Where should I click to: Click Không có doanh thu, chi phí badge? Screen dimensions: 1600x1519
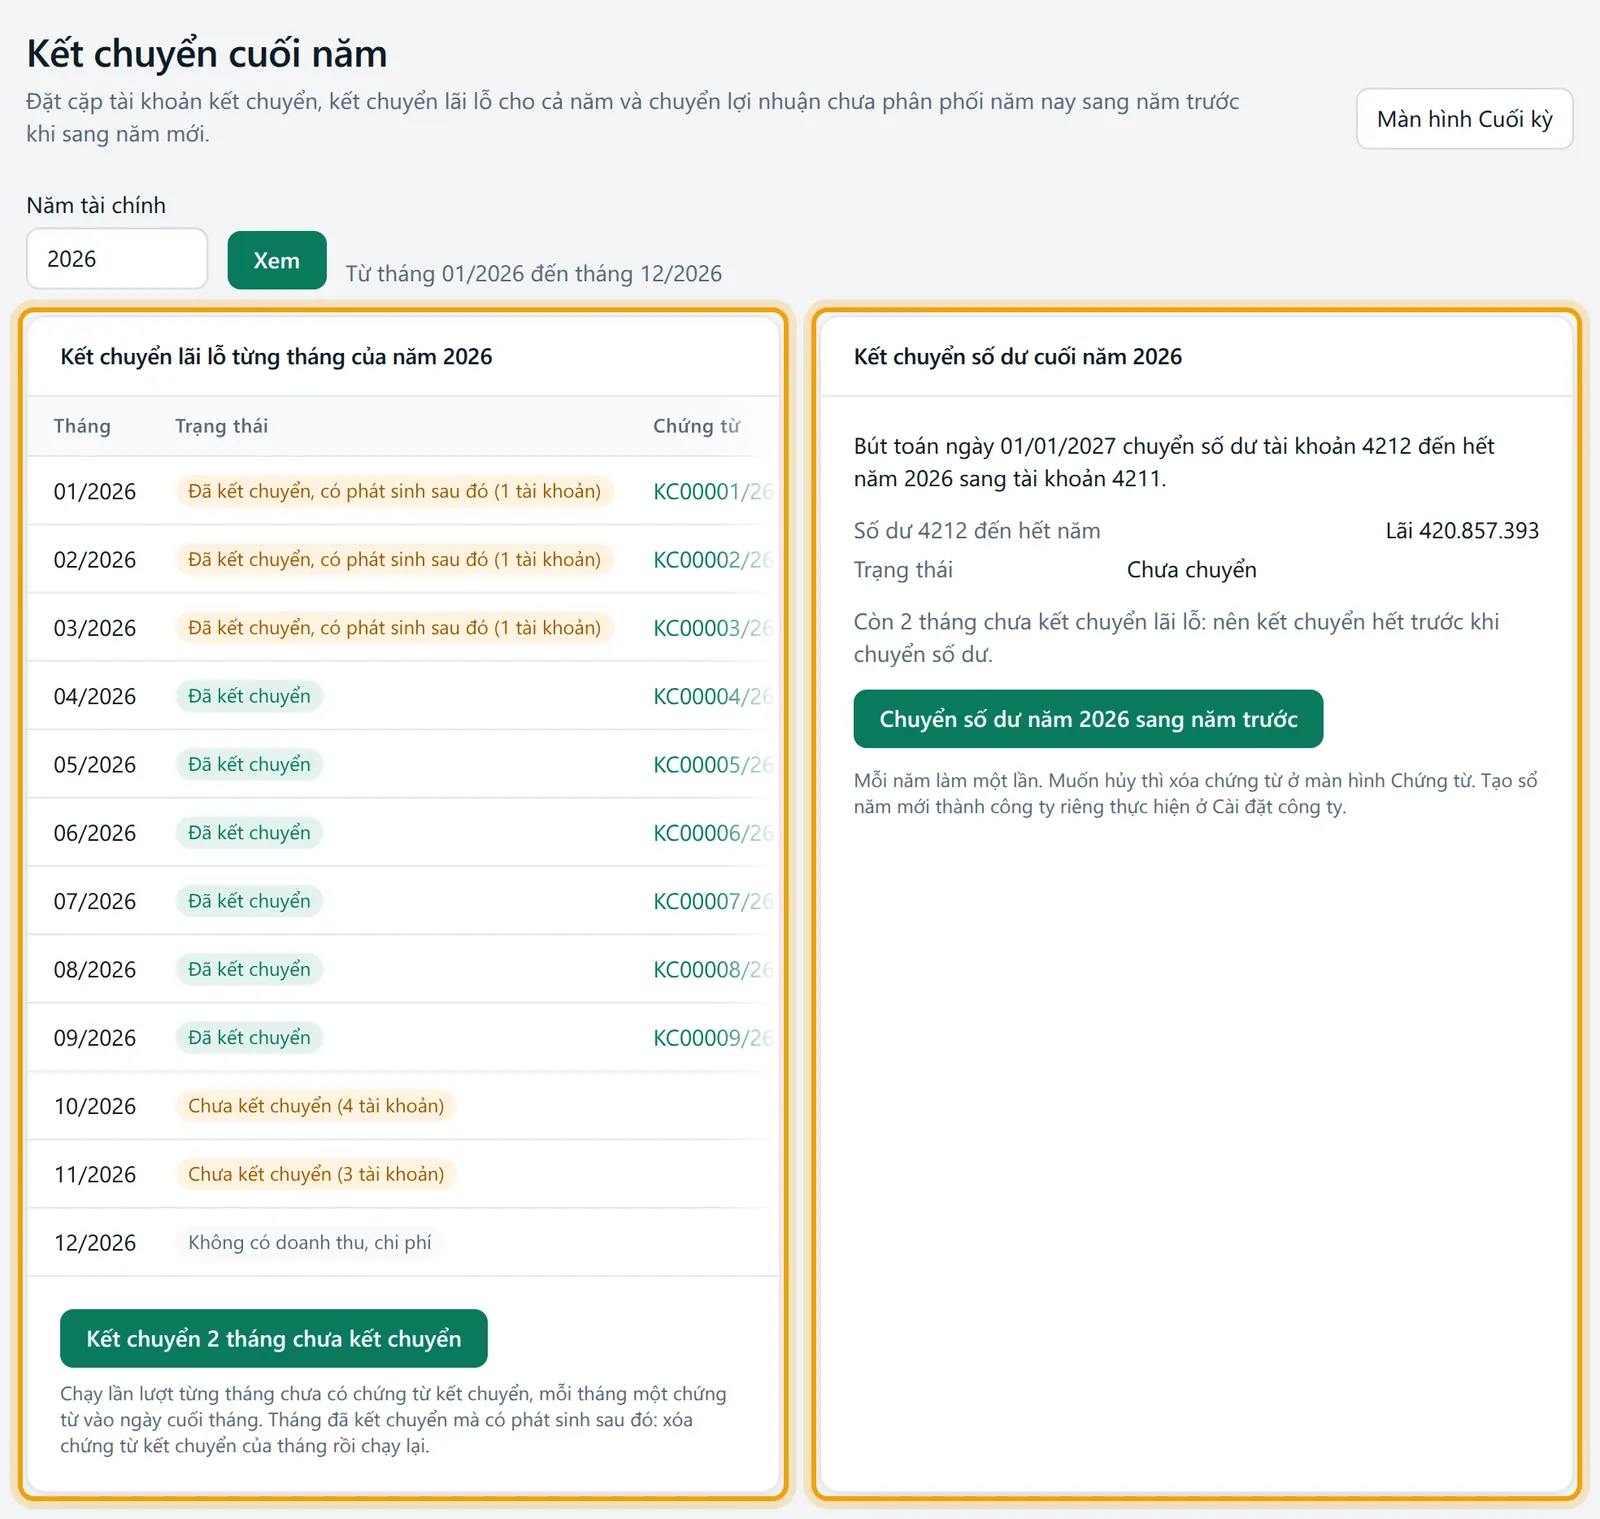(310, 1243)
